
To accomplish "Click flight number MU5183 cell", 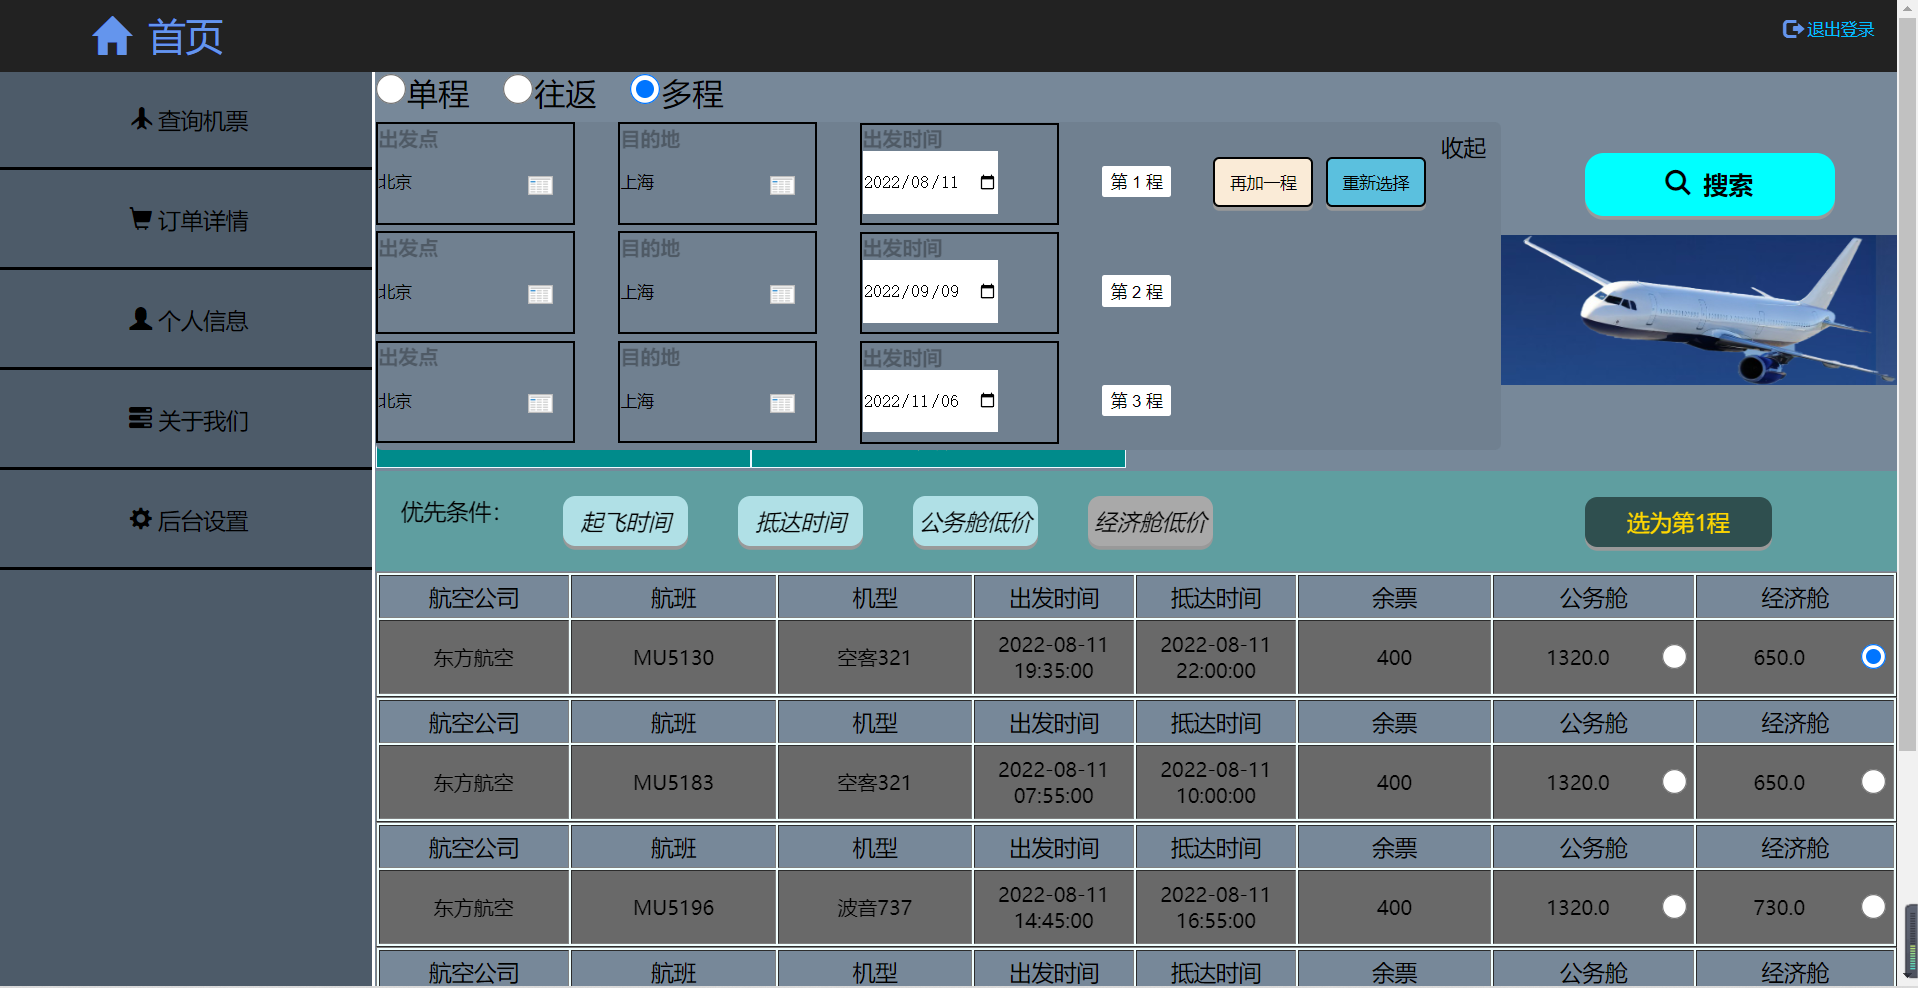I will pyautogui.click(x=673, y=782).
